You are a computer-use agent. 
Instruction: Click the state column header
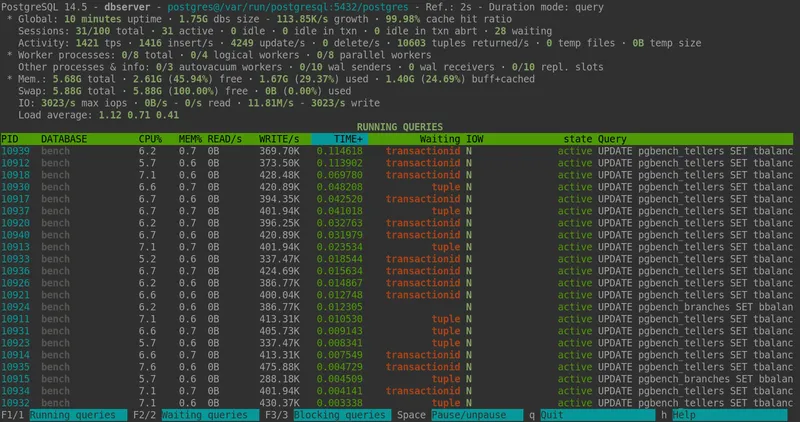(x=578, y=139)
